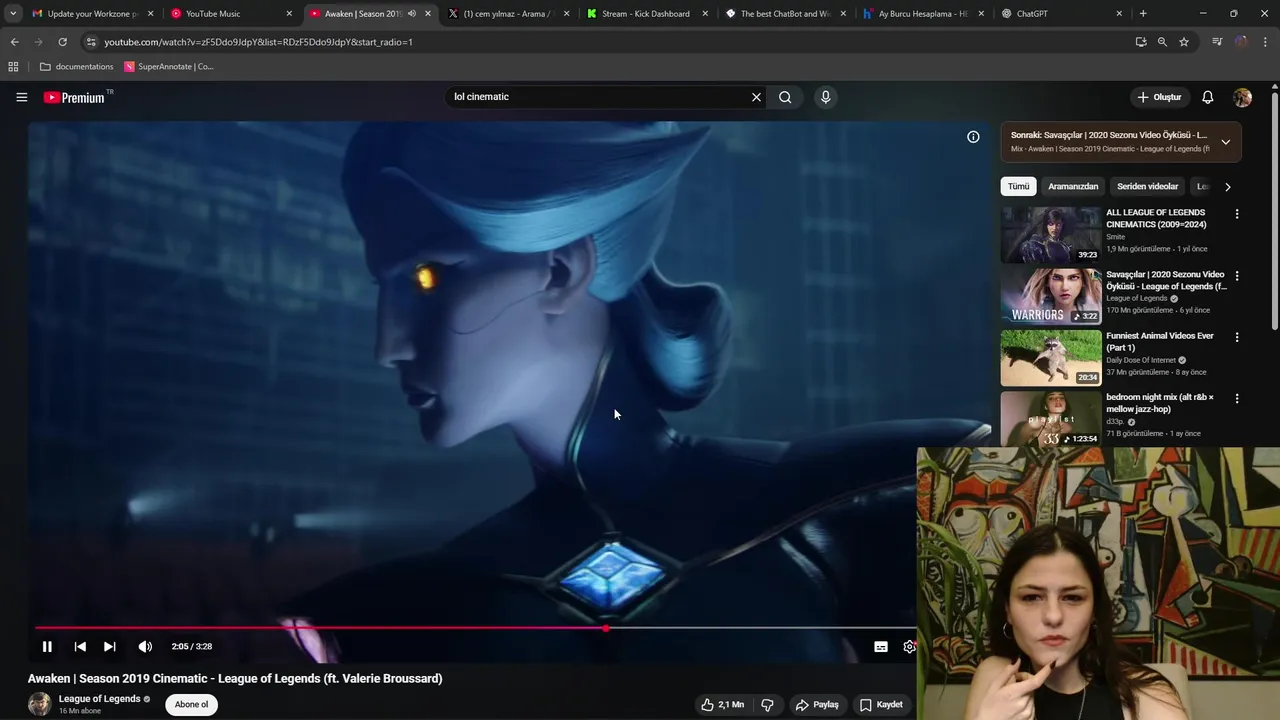Open media controls in Chrome toolbar

1217,42
